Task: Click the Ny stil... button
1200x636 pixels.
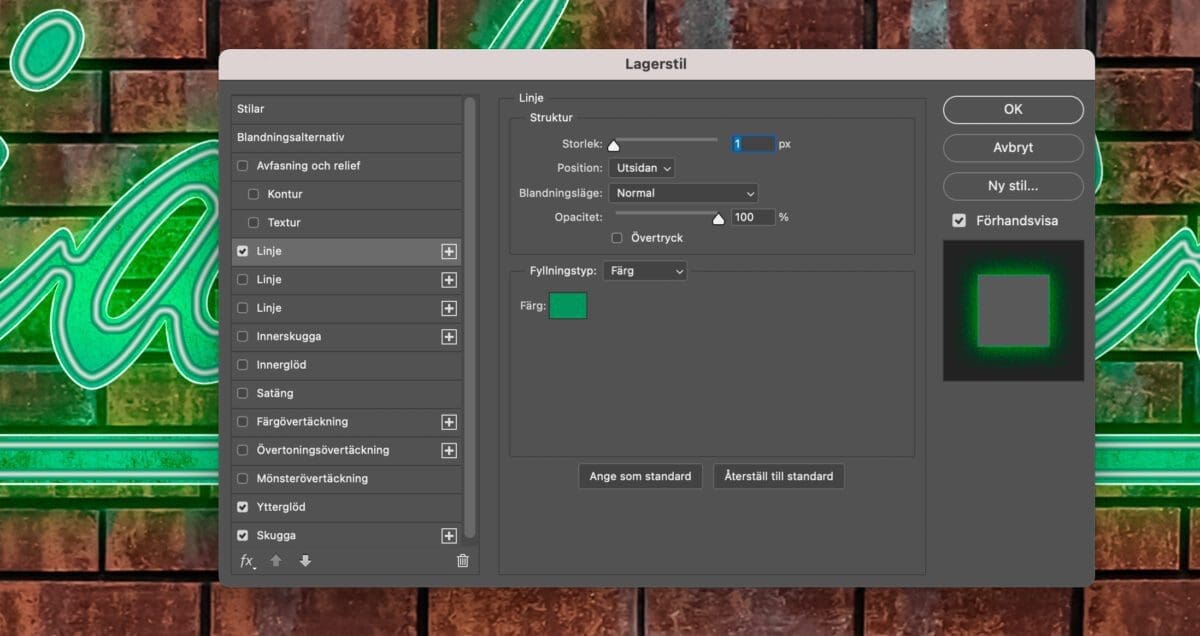Action: point(1013,186)
